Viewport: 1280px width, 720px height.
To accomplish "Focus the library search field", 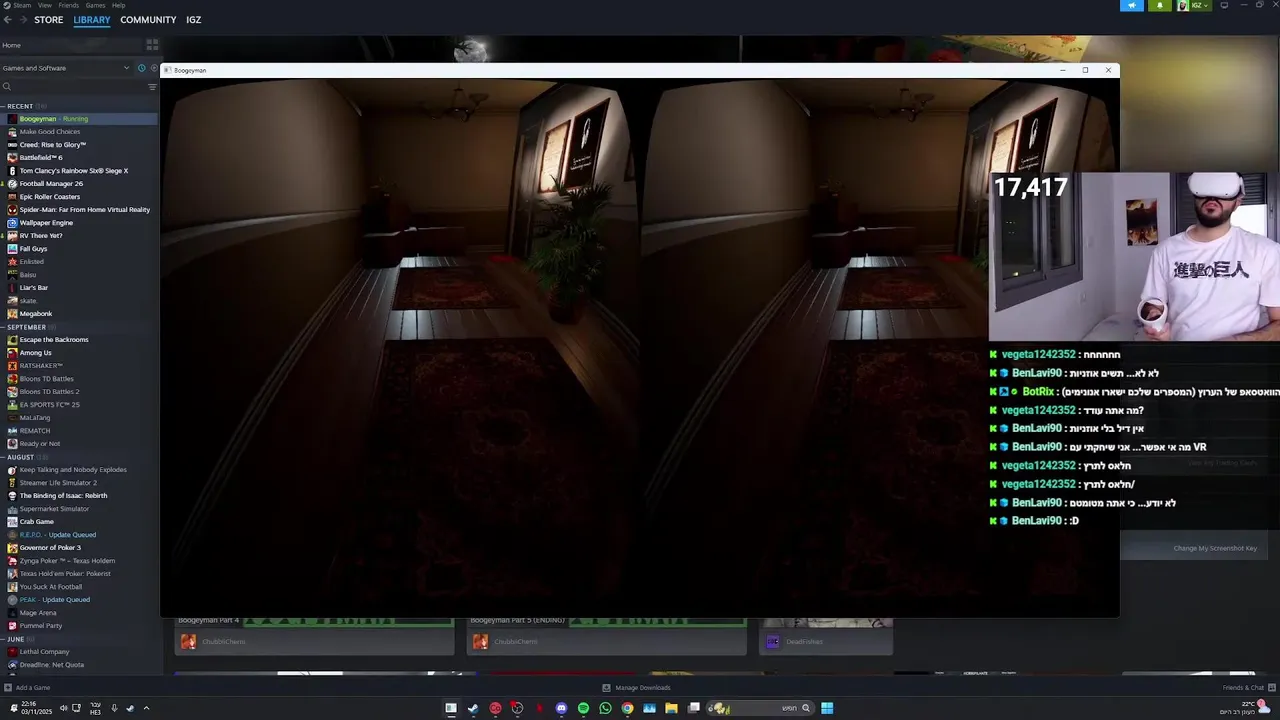I will [x=72, y=87].
